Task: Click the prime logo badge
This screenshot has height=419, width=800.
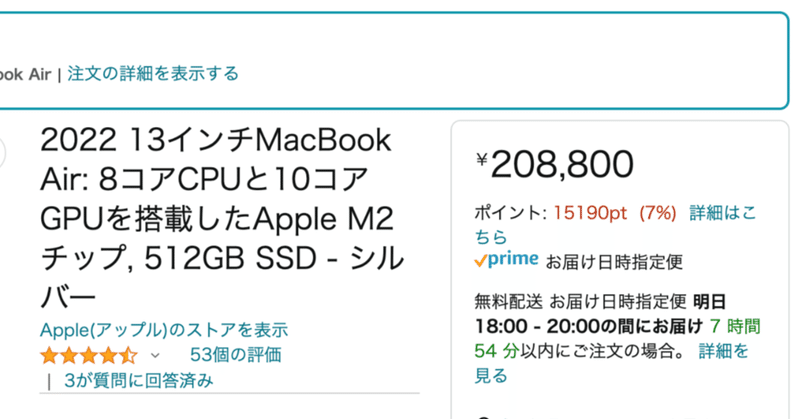Action: pyautogui.click(x=506, y=260)
